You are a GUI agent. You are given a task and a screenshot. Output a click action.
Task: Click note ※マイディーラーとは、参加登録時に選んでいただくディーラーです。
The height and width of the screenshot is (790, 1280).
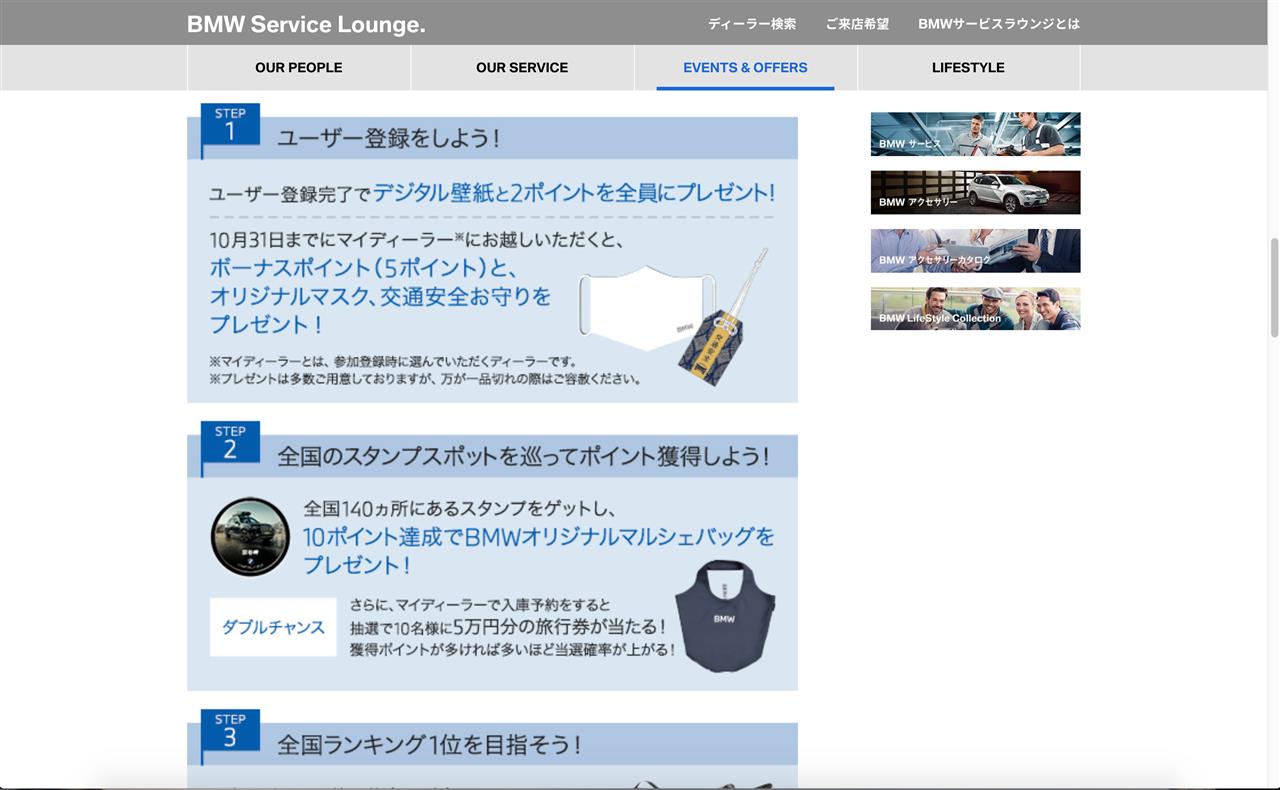(393, 361)
